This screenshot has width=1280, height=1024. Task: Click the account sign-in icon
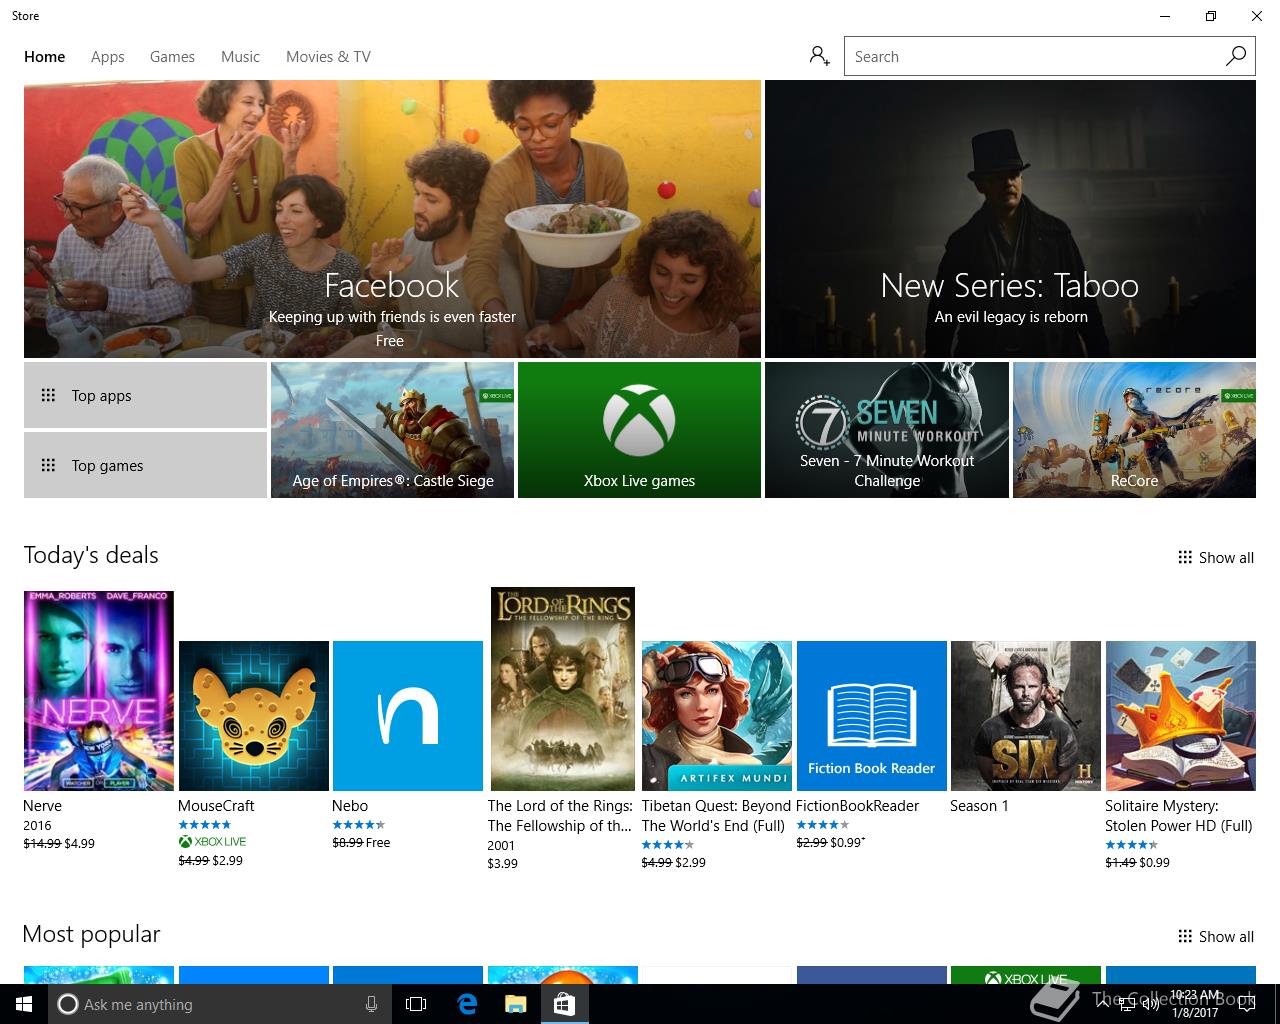pos(819,56)
